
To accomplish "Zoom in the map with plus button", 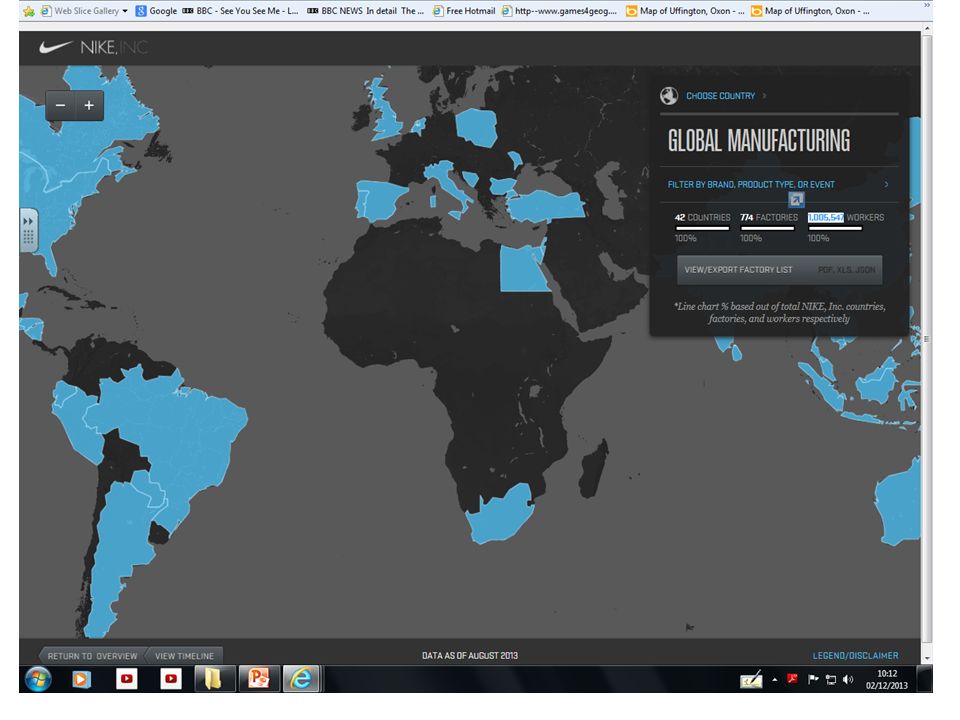I will 89,105.
